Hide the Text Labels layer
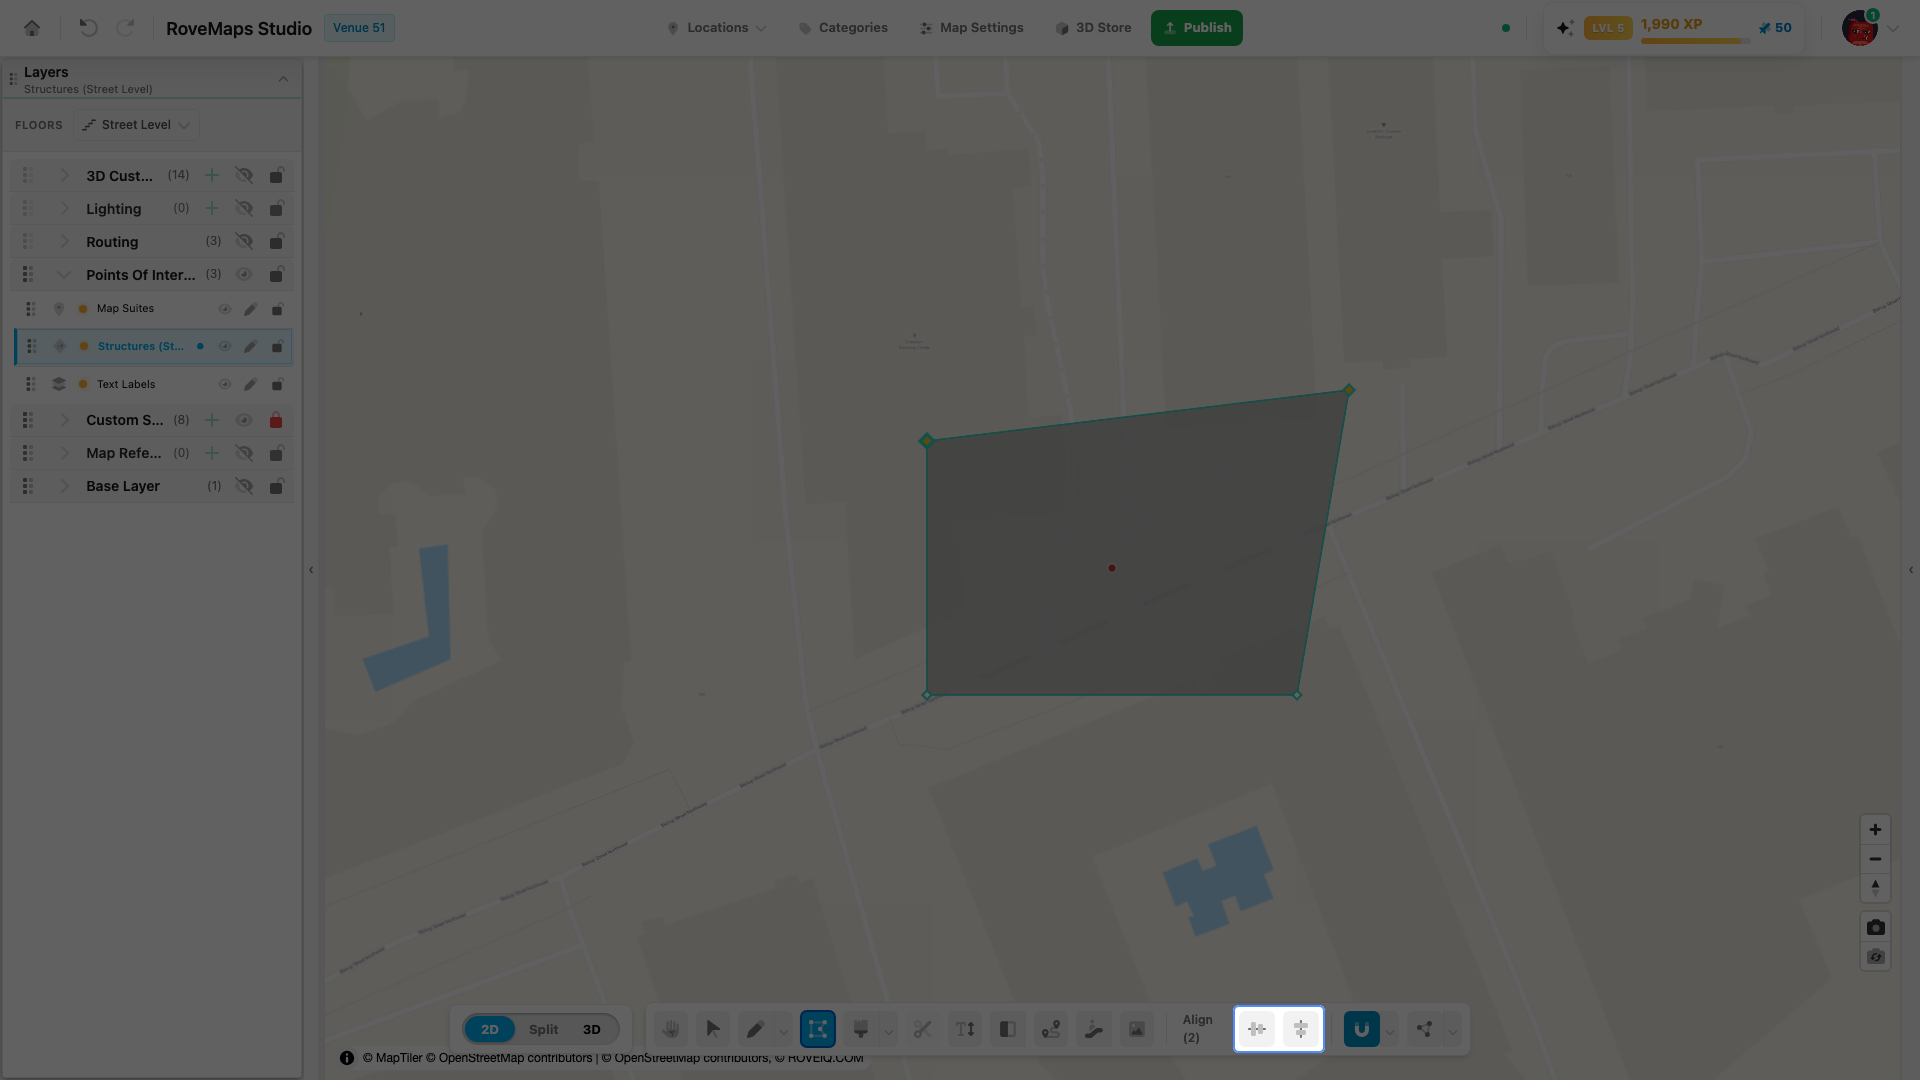This screenshot has width=1920, height=1080. coord(225,385)
